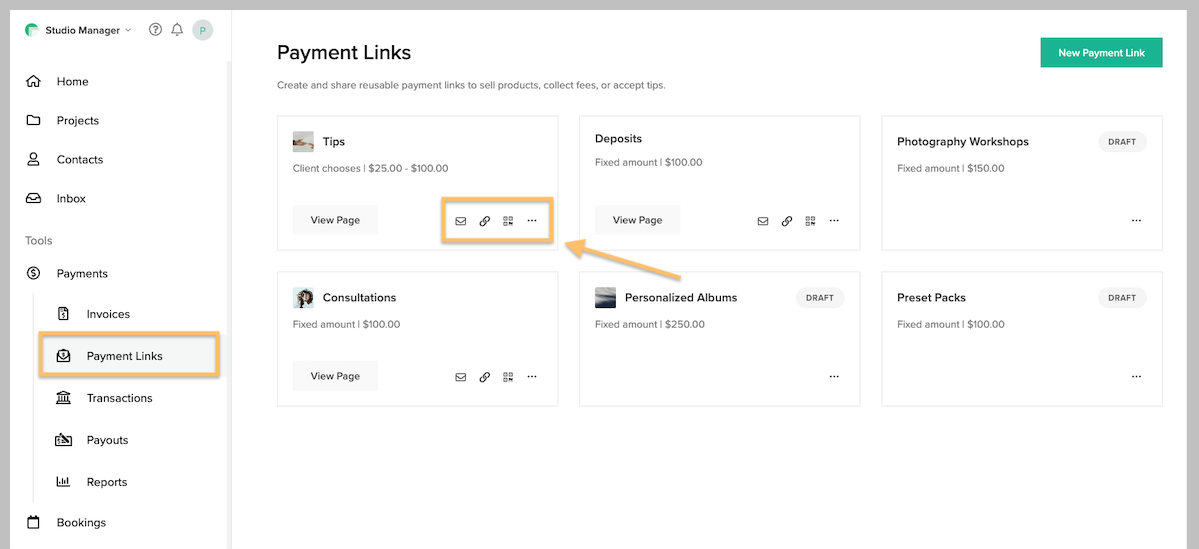Open more options on Photography Workshops card
The height and width of the screenshot is (549, 1199).
click(x=1136, y=221)
